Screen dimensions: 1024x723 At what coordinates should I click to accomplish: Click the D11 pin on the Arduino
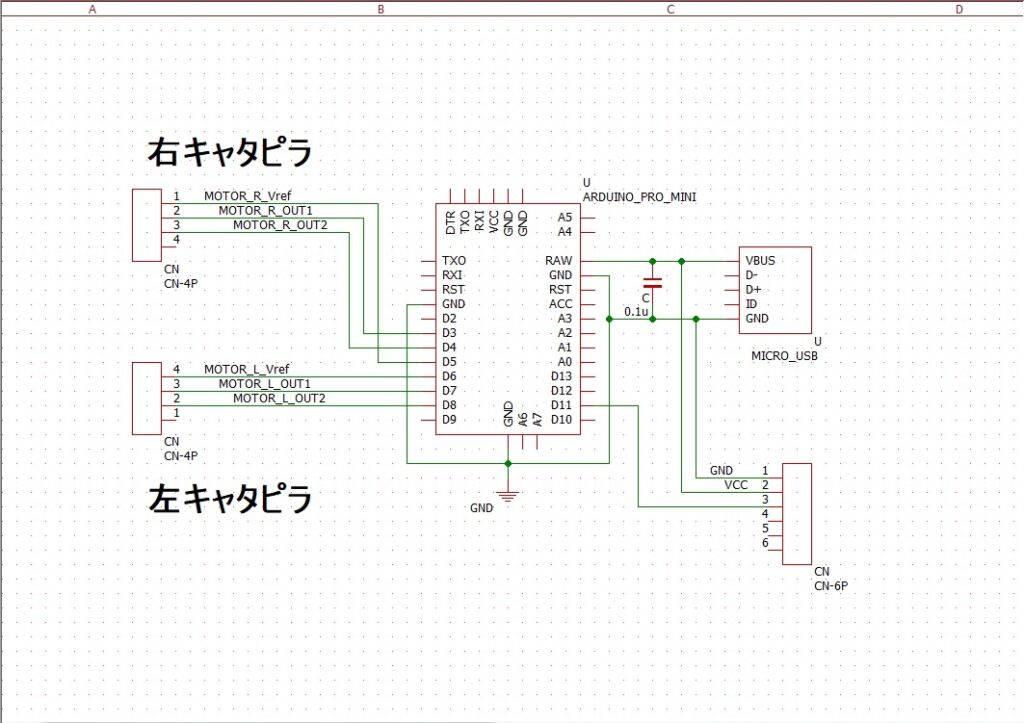(x=561, y=405)
